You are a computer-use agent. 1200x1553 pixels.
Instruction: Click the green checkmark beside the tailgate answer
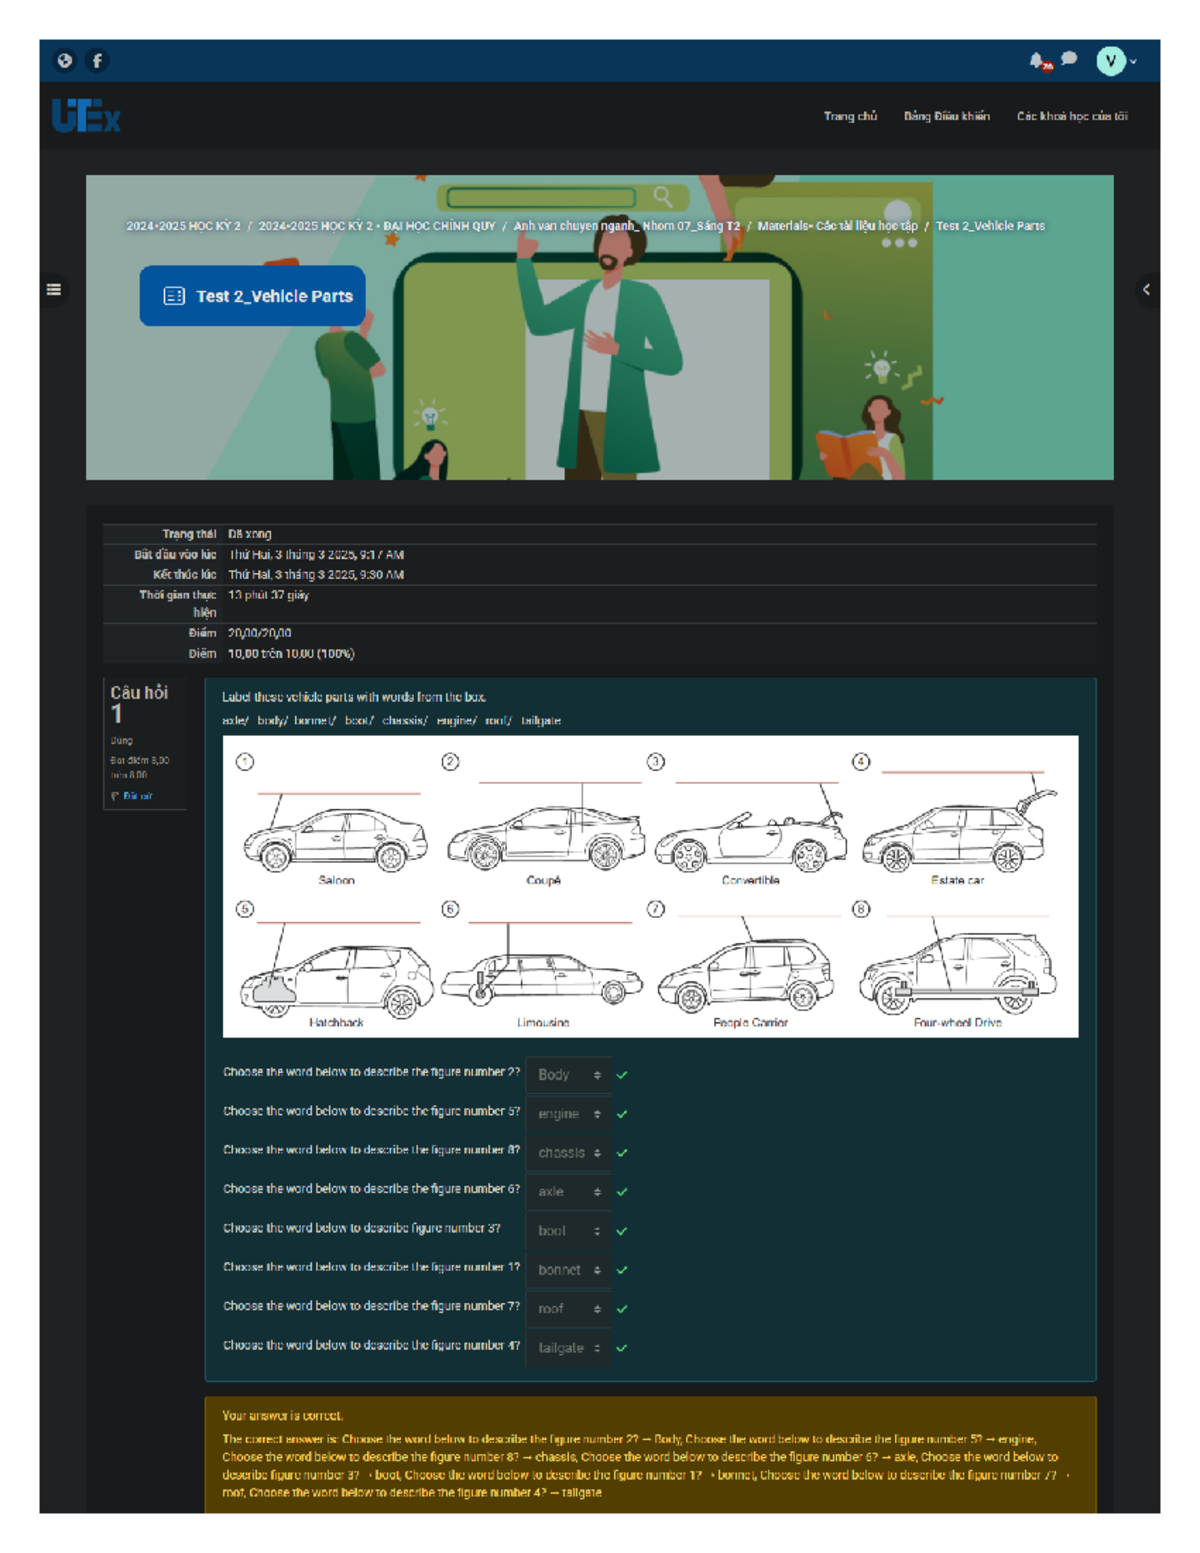click(x=622, y=1348)
